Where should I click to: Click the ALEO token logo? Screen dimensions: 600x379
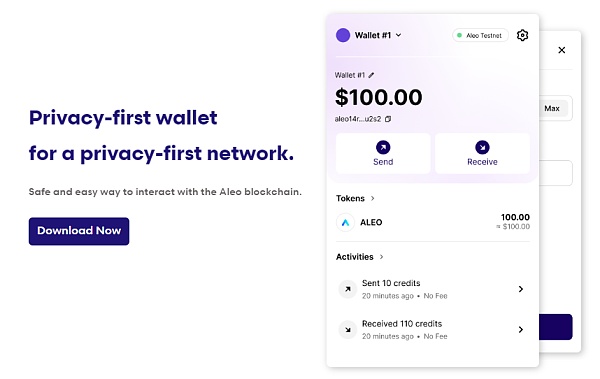coord(345,222)
